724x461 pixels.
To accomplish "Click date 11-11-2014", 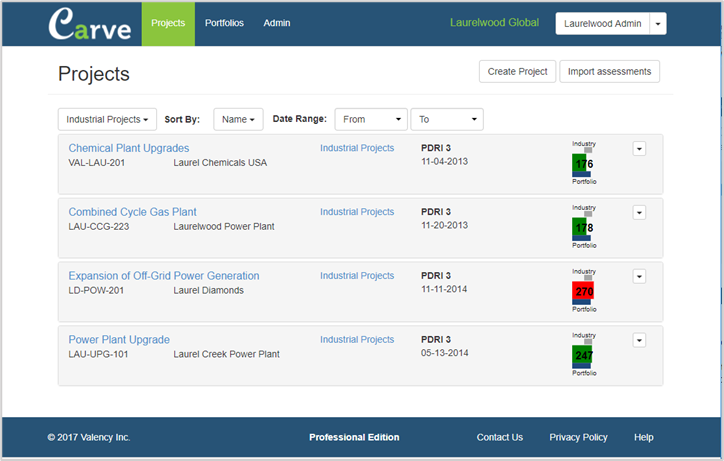I will [444, 289].
